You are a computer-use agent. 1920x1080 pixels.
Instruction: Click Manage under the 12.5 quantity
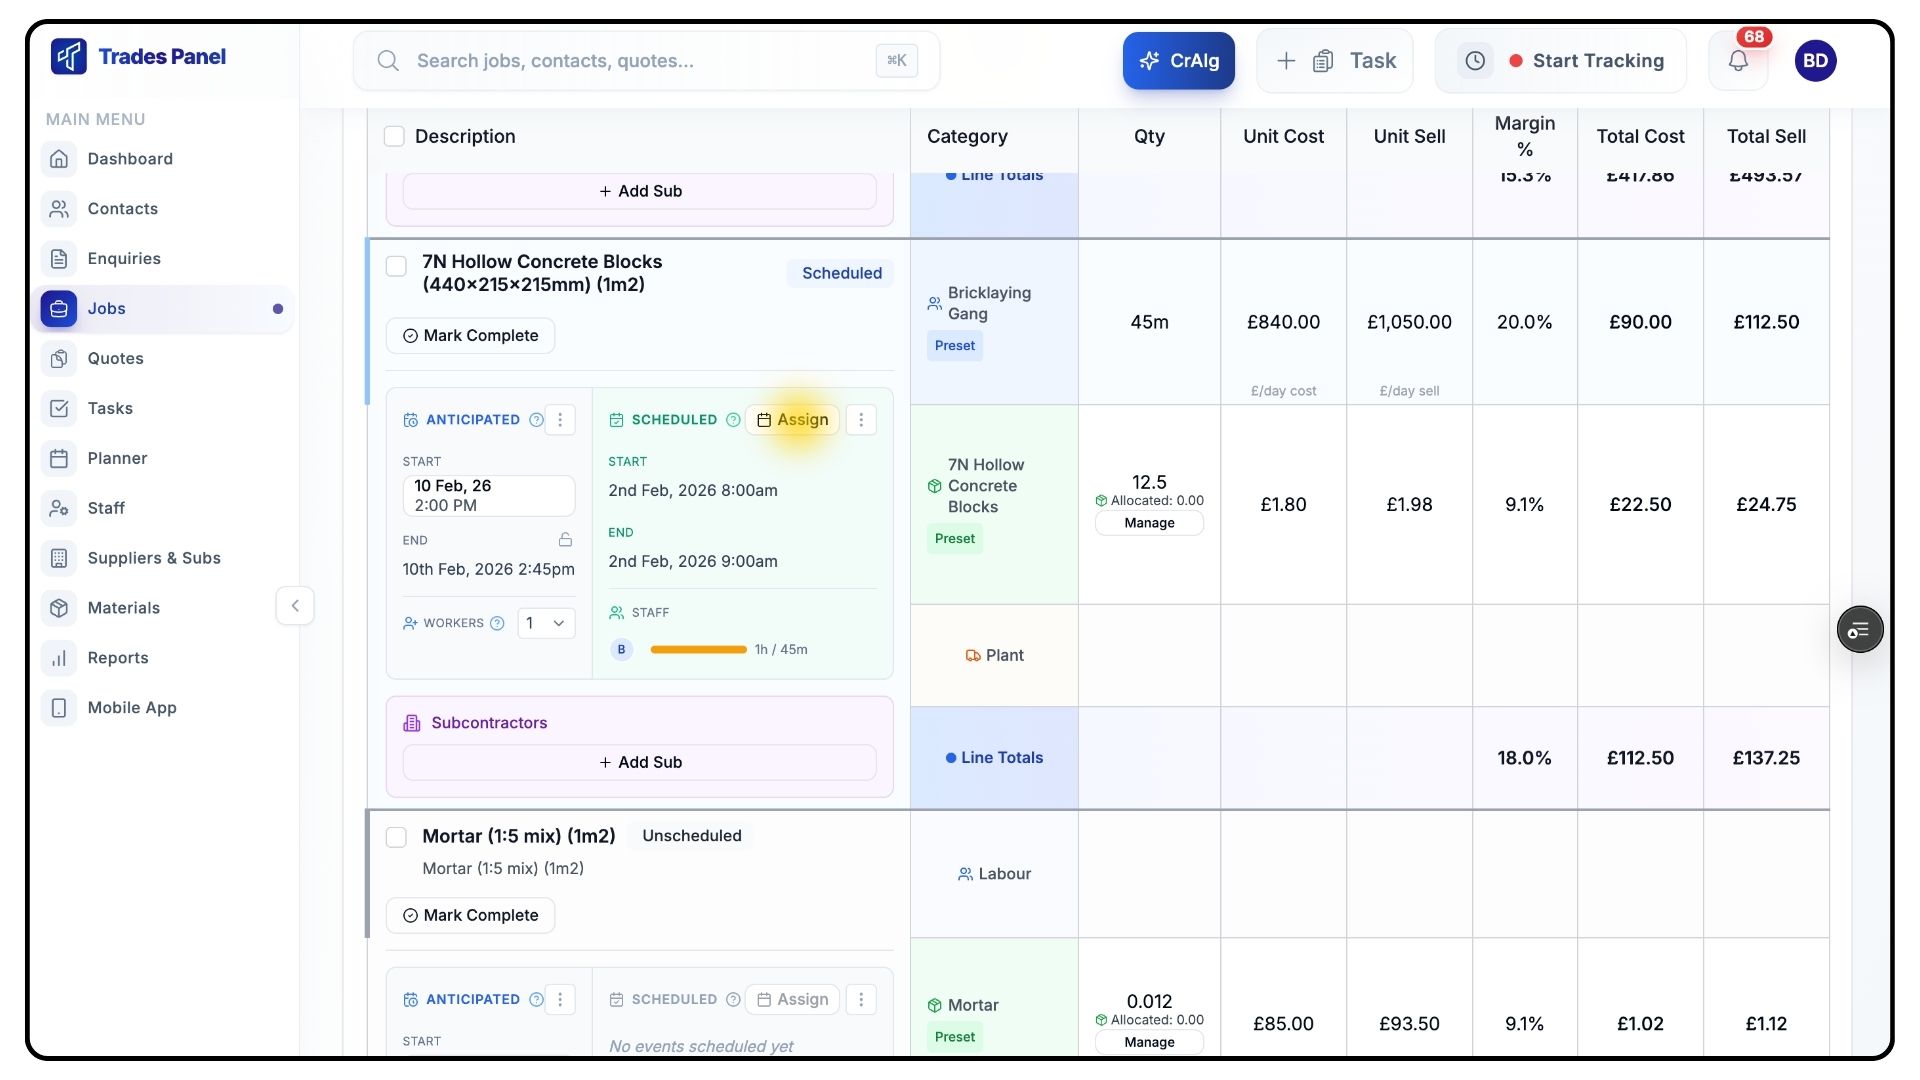pyautogui.click(x=1149, y=523)
